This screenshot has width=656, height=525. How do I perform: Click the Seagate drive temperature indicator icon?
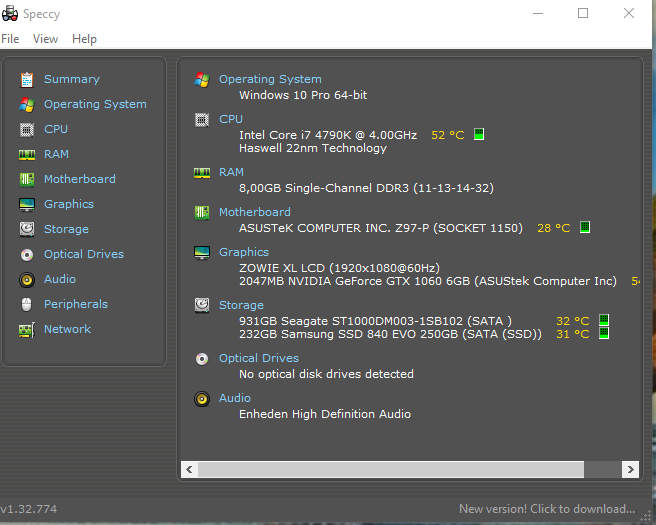click(604, 320)
